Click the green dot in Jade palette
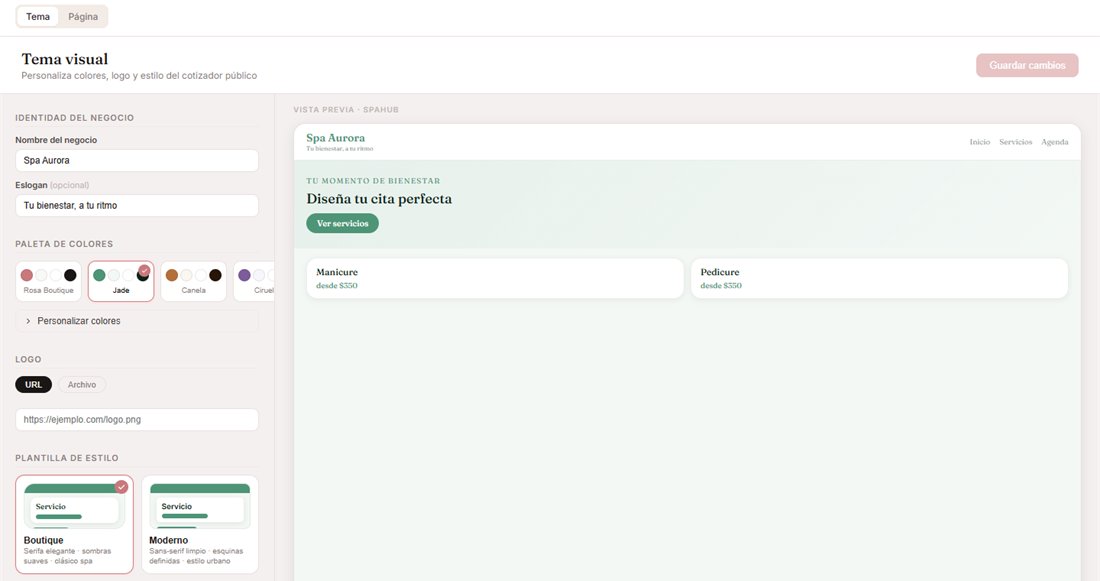Image resolution: width=1100 pixels, height=581 pixels. (99, 275)
